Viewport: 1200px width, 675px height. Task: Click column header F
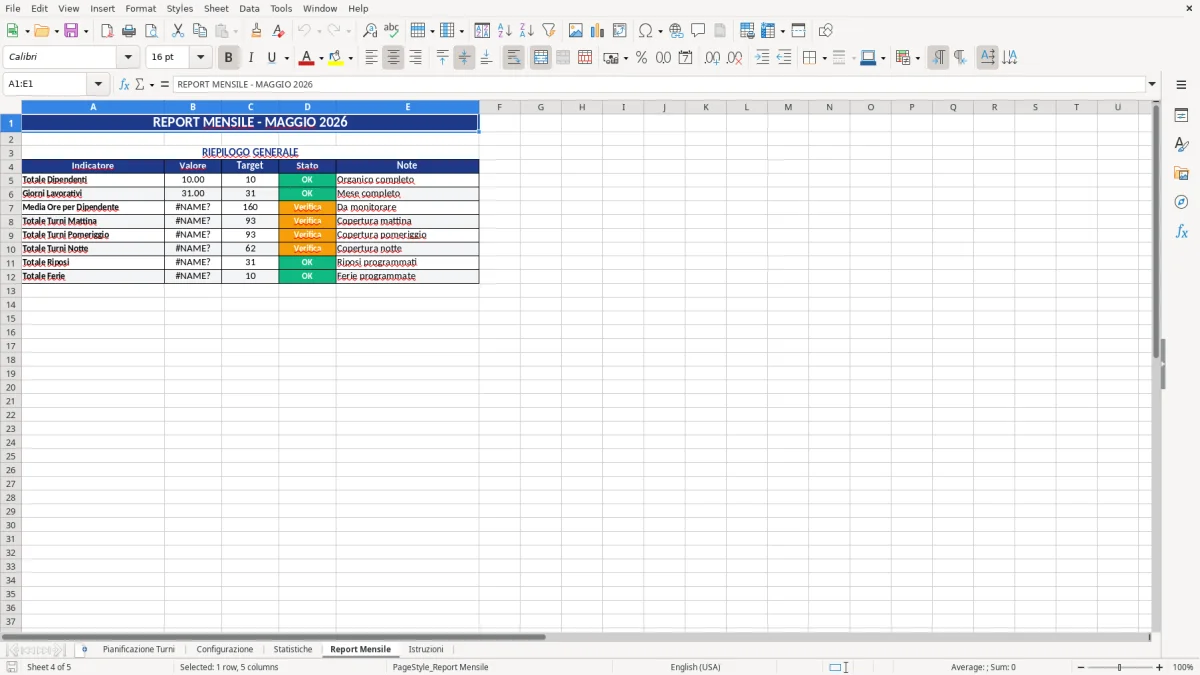[499, 107]
